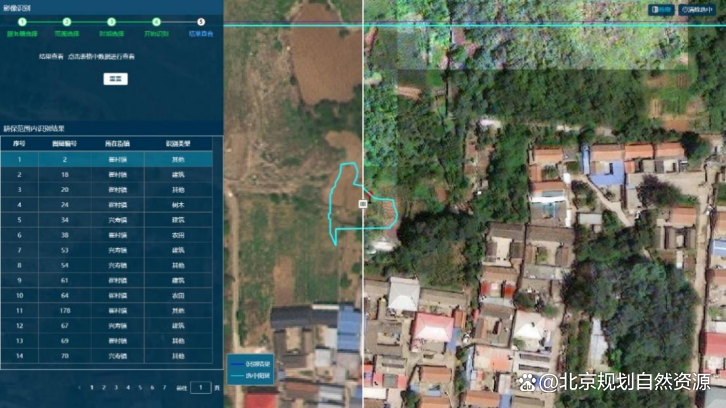
Task: Select step 3 circle in progress bar
Action: click(111, 21)
